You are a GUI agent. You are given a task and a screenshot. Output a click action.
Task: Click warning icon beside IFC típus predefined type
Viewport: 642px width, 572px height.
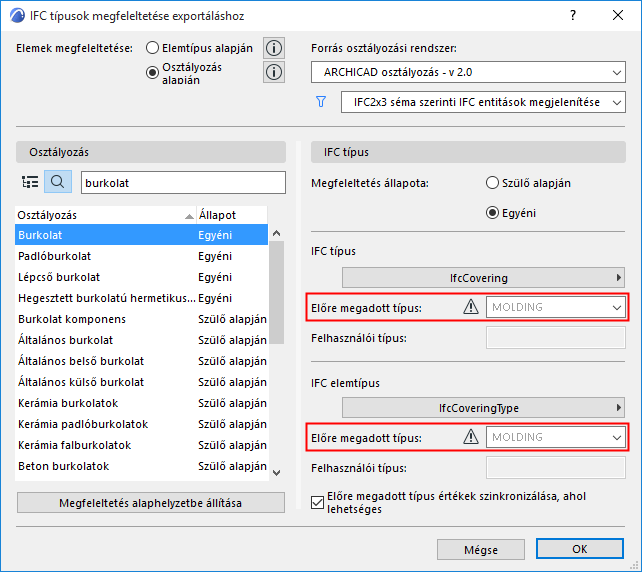pos(471,307)
